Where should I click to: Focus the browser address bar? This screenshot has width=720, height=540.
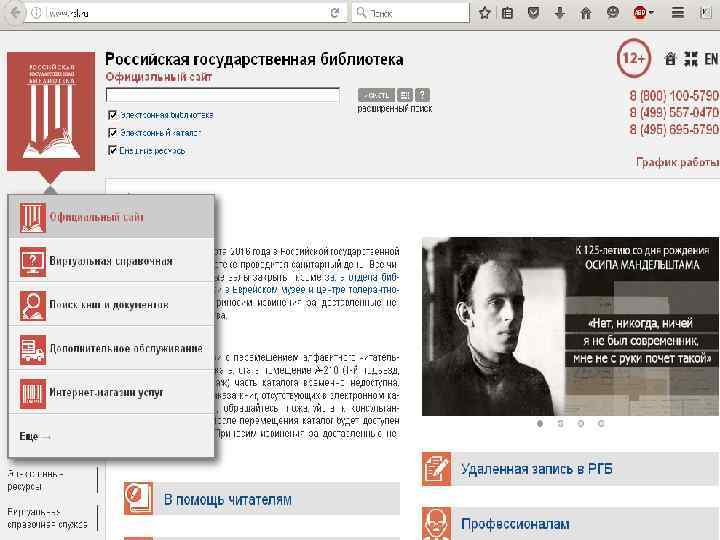pos(188,13)
